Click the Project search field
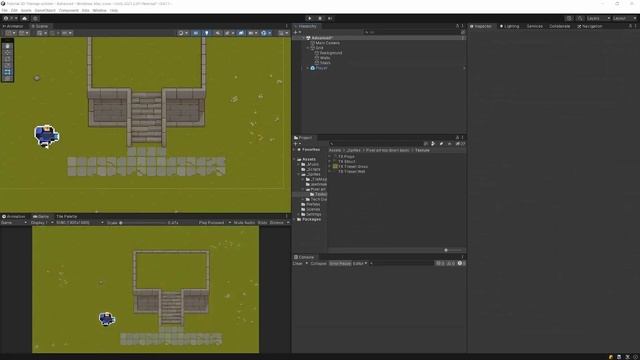 [x=376, y=144]
